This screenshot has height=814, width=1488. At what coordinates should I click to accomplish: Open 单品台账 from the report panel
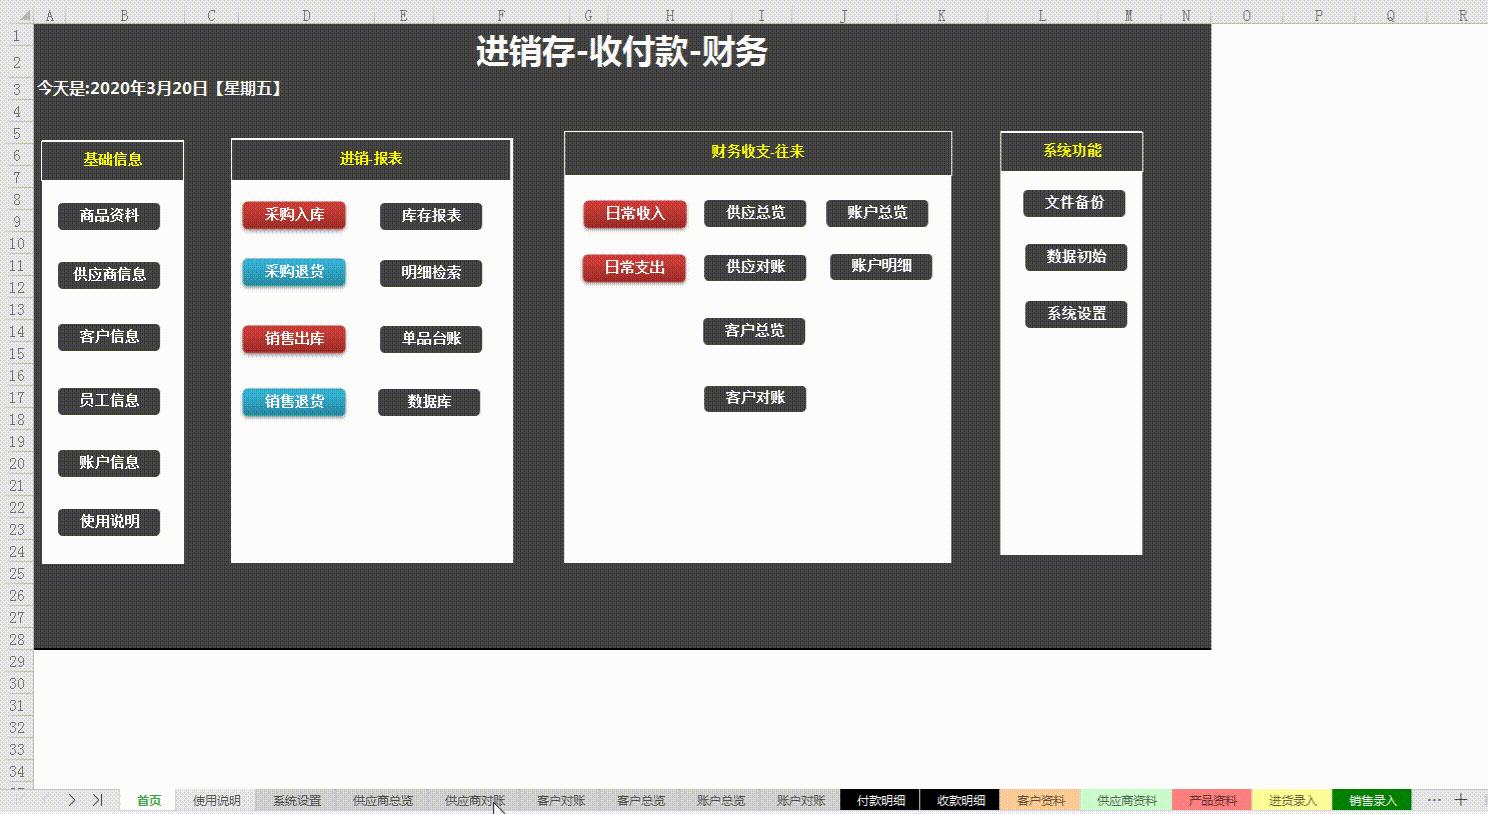pyautogui.click(x=430, y=339)
